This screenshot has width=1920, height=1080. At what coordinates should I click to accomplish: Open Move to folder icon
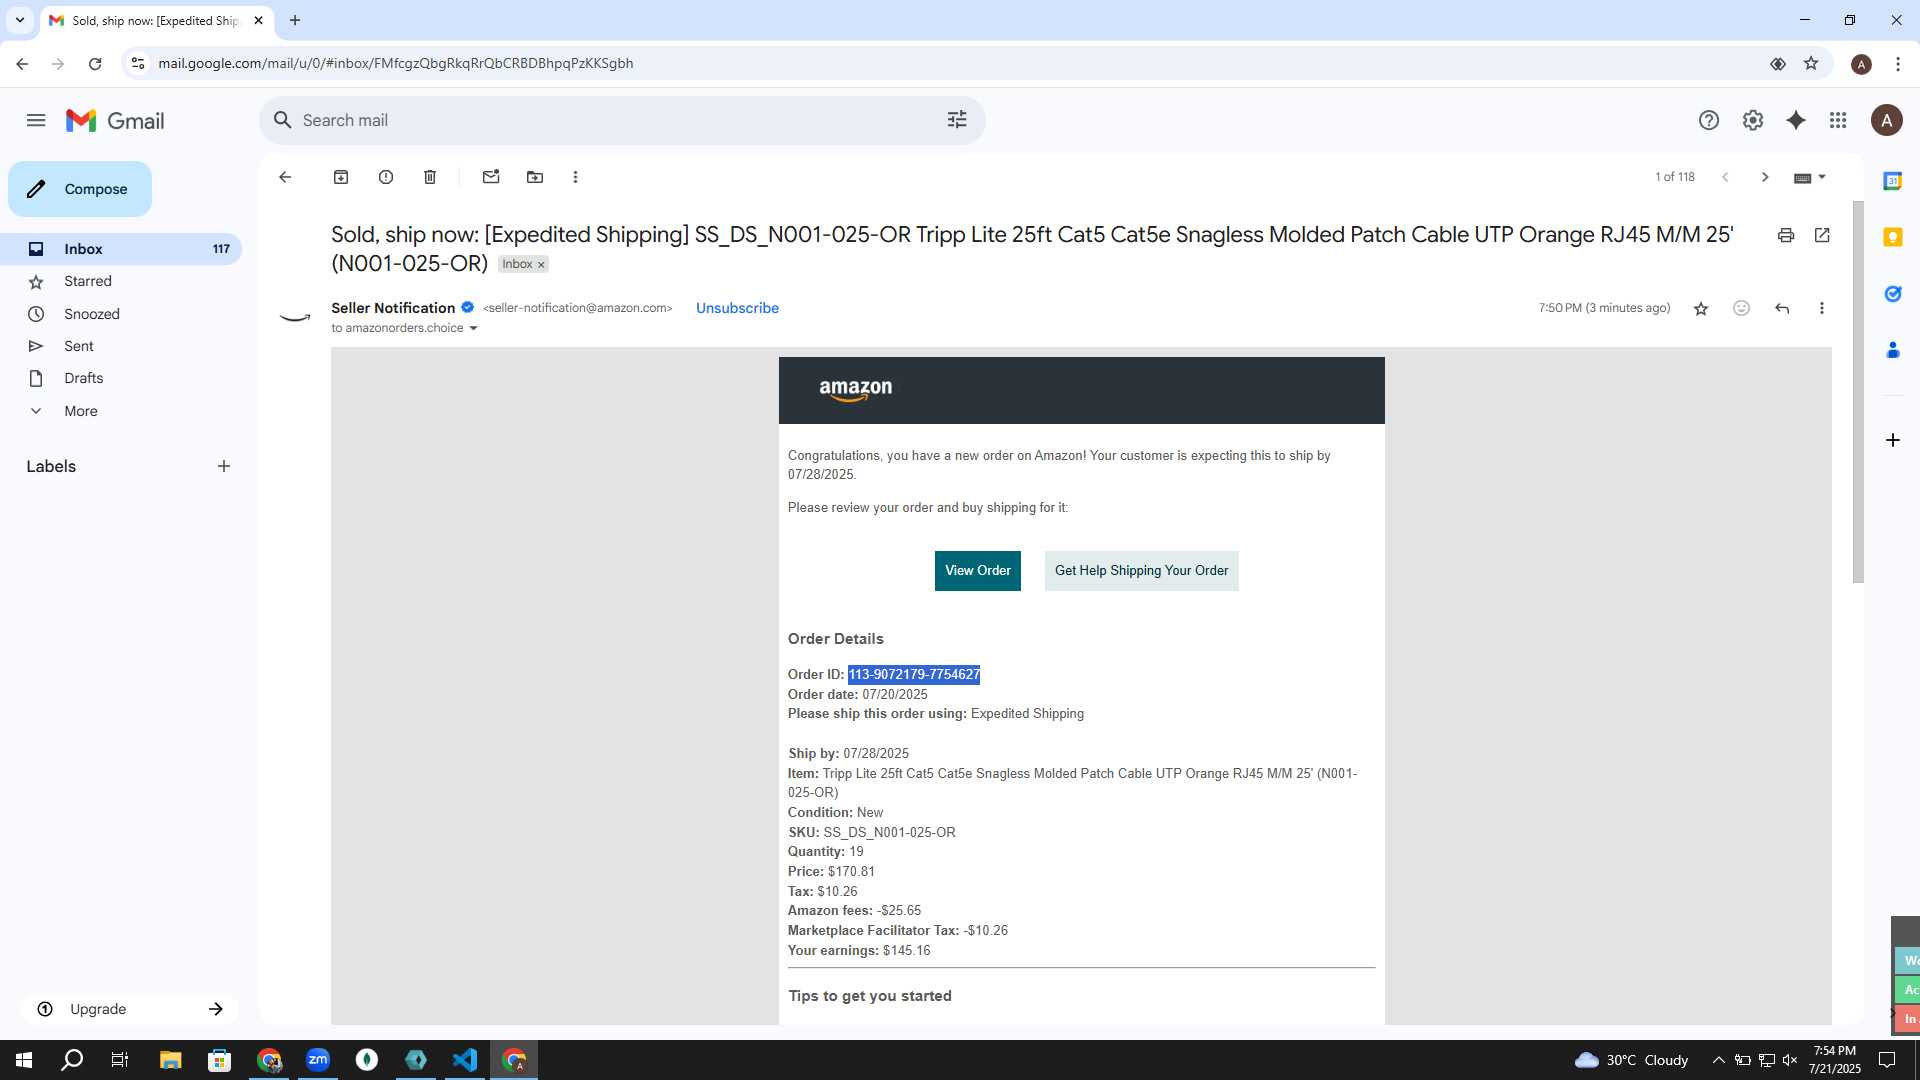click(x=535, y=177)
